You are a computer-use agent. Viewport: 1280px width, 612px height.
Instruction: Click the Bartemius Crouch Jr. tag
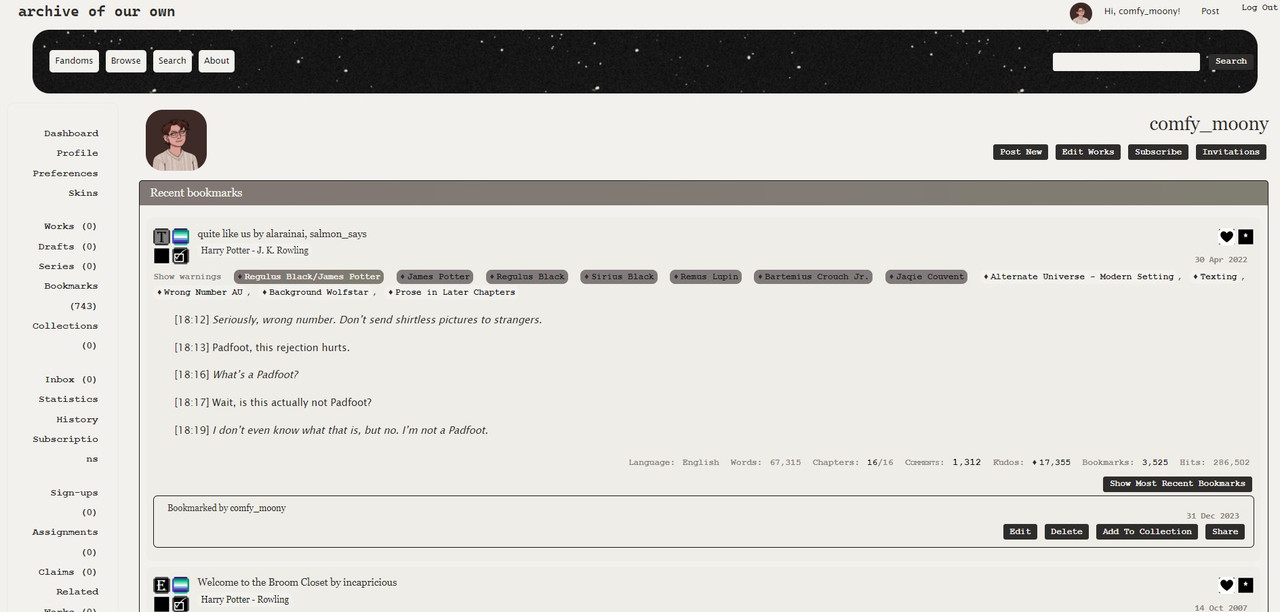tap(813, 277)
